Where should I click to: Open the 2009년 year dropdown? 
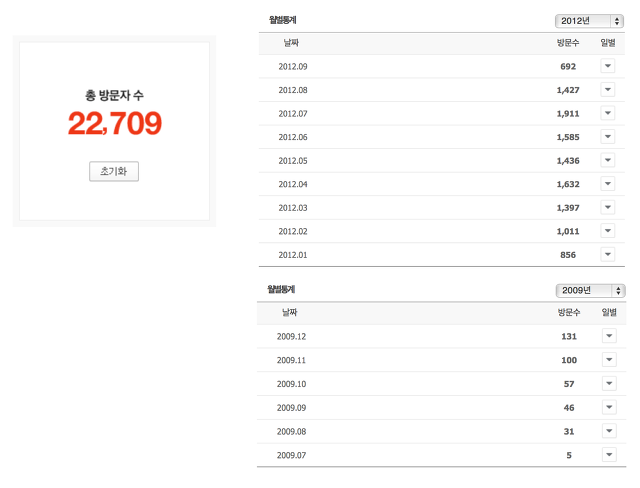[x=590, y=291]
